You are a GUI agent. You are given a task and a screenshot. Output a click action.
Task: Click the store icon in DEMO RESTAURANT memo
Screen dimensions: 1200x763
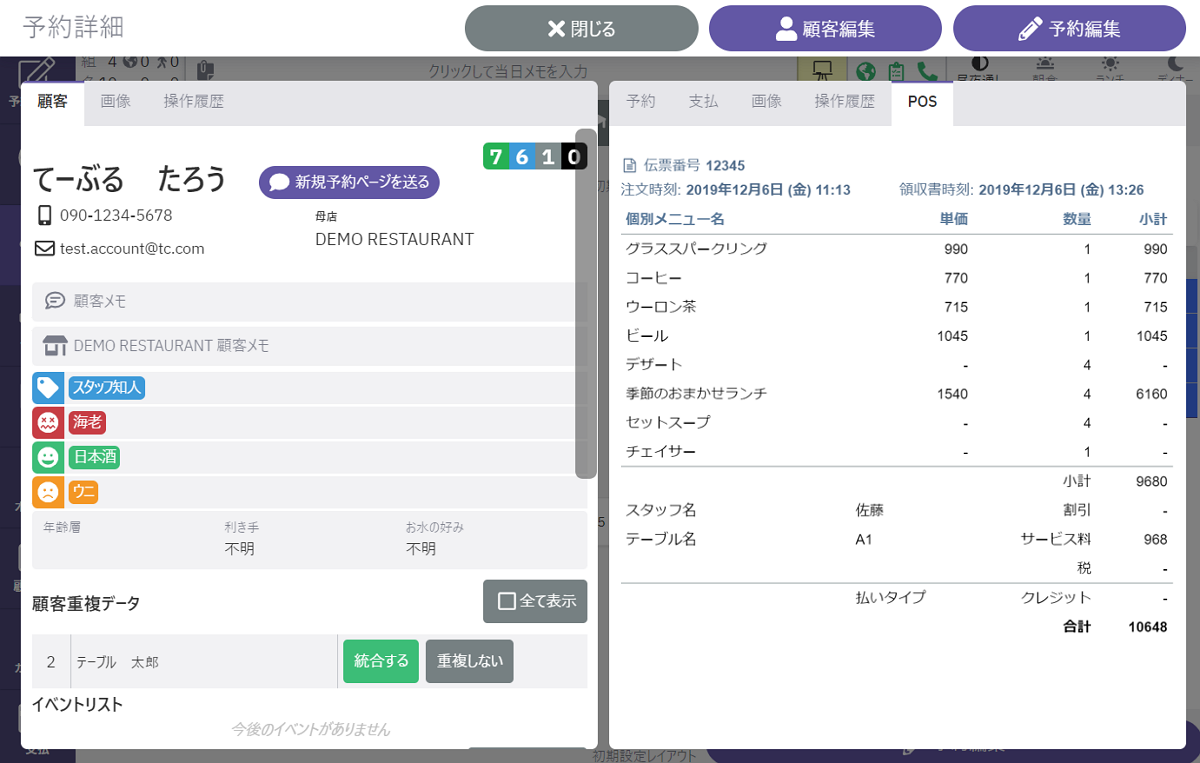point(54,346)
